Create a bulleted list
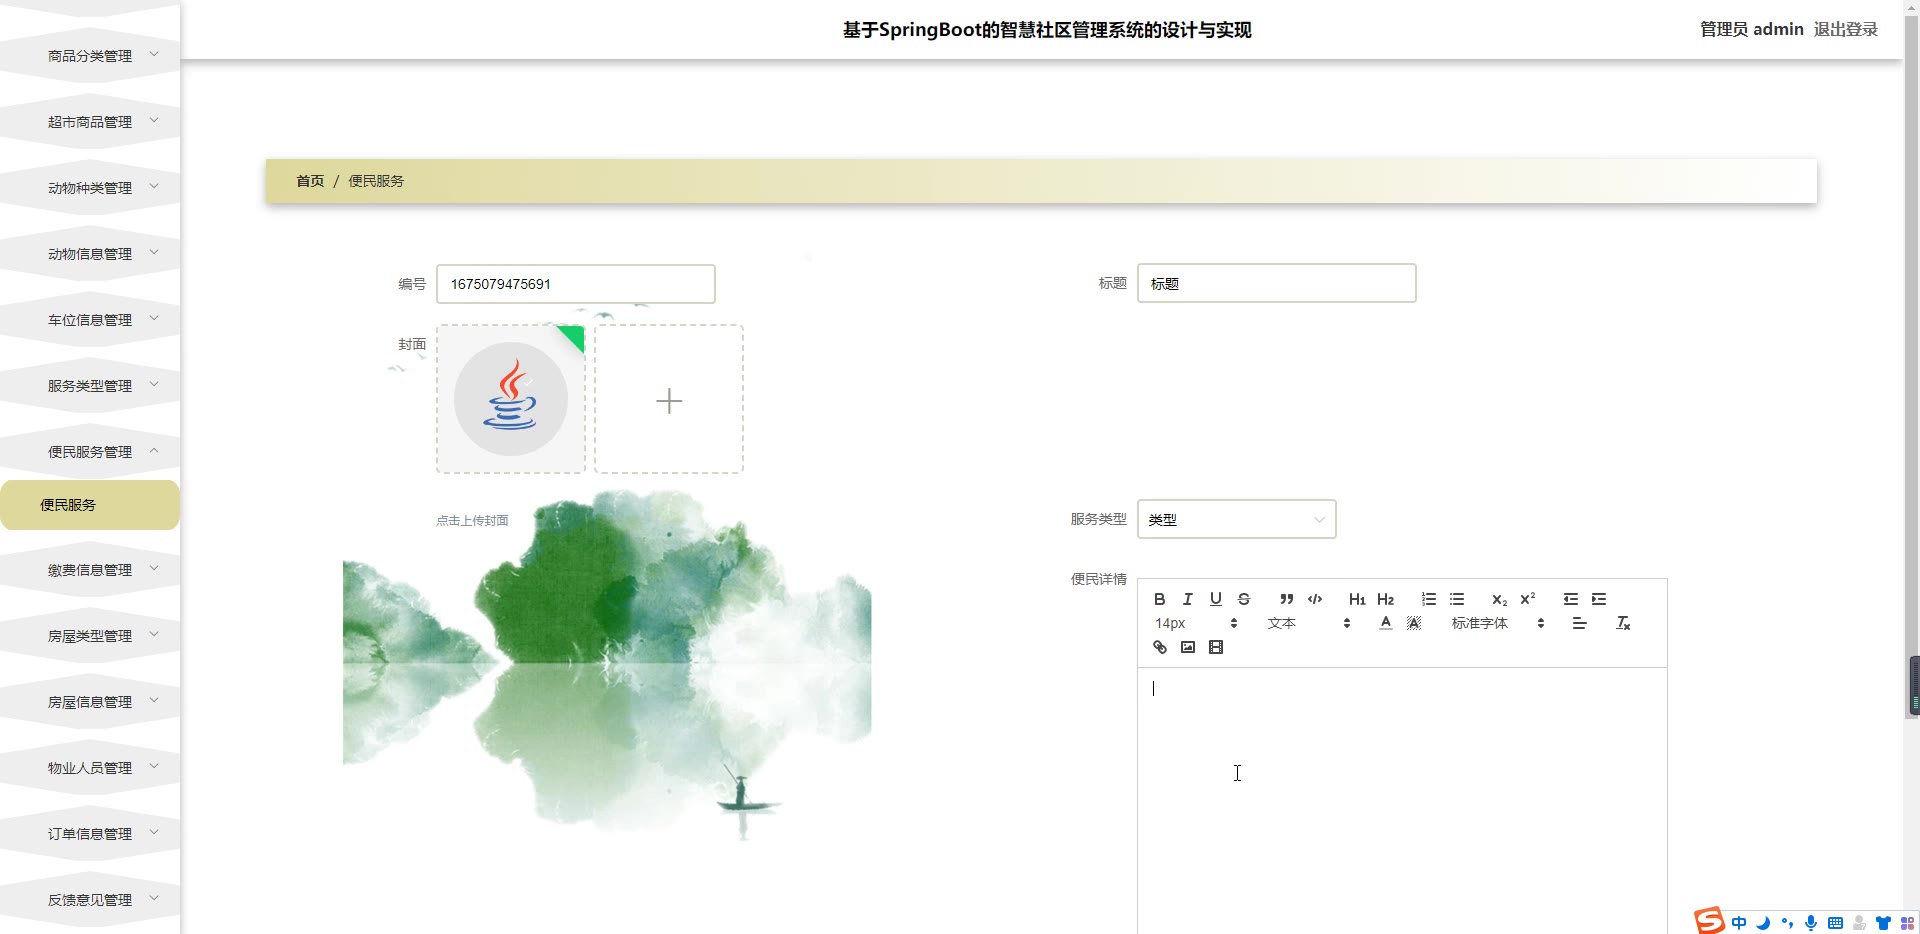Image resolution: width=1920 pixels, height=934 pixels. tap(1457, 599)
